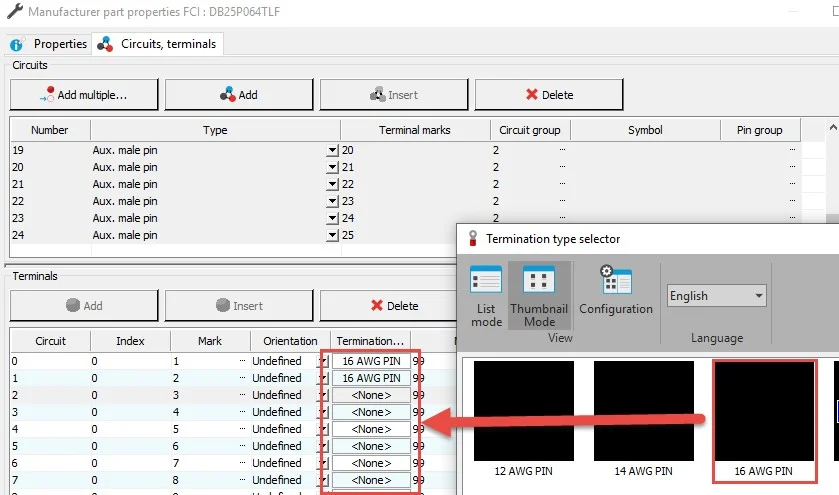
Task: Open Orientation dropdown for terminal mark 3
Action: (x=323, y=395)
